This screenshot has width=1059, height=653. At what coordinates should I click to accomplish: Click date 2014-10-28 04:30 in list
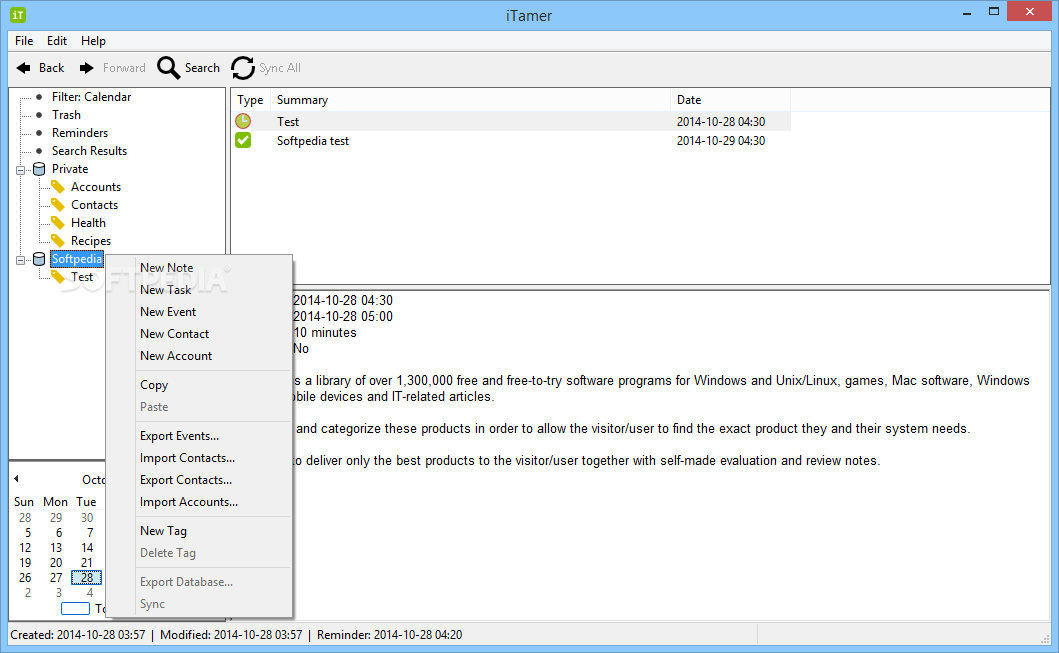pyautogui.click(x=721, y=122)
